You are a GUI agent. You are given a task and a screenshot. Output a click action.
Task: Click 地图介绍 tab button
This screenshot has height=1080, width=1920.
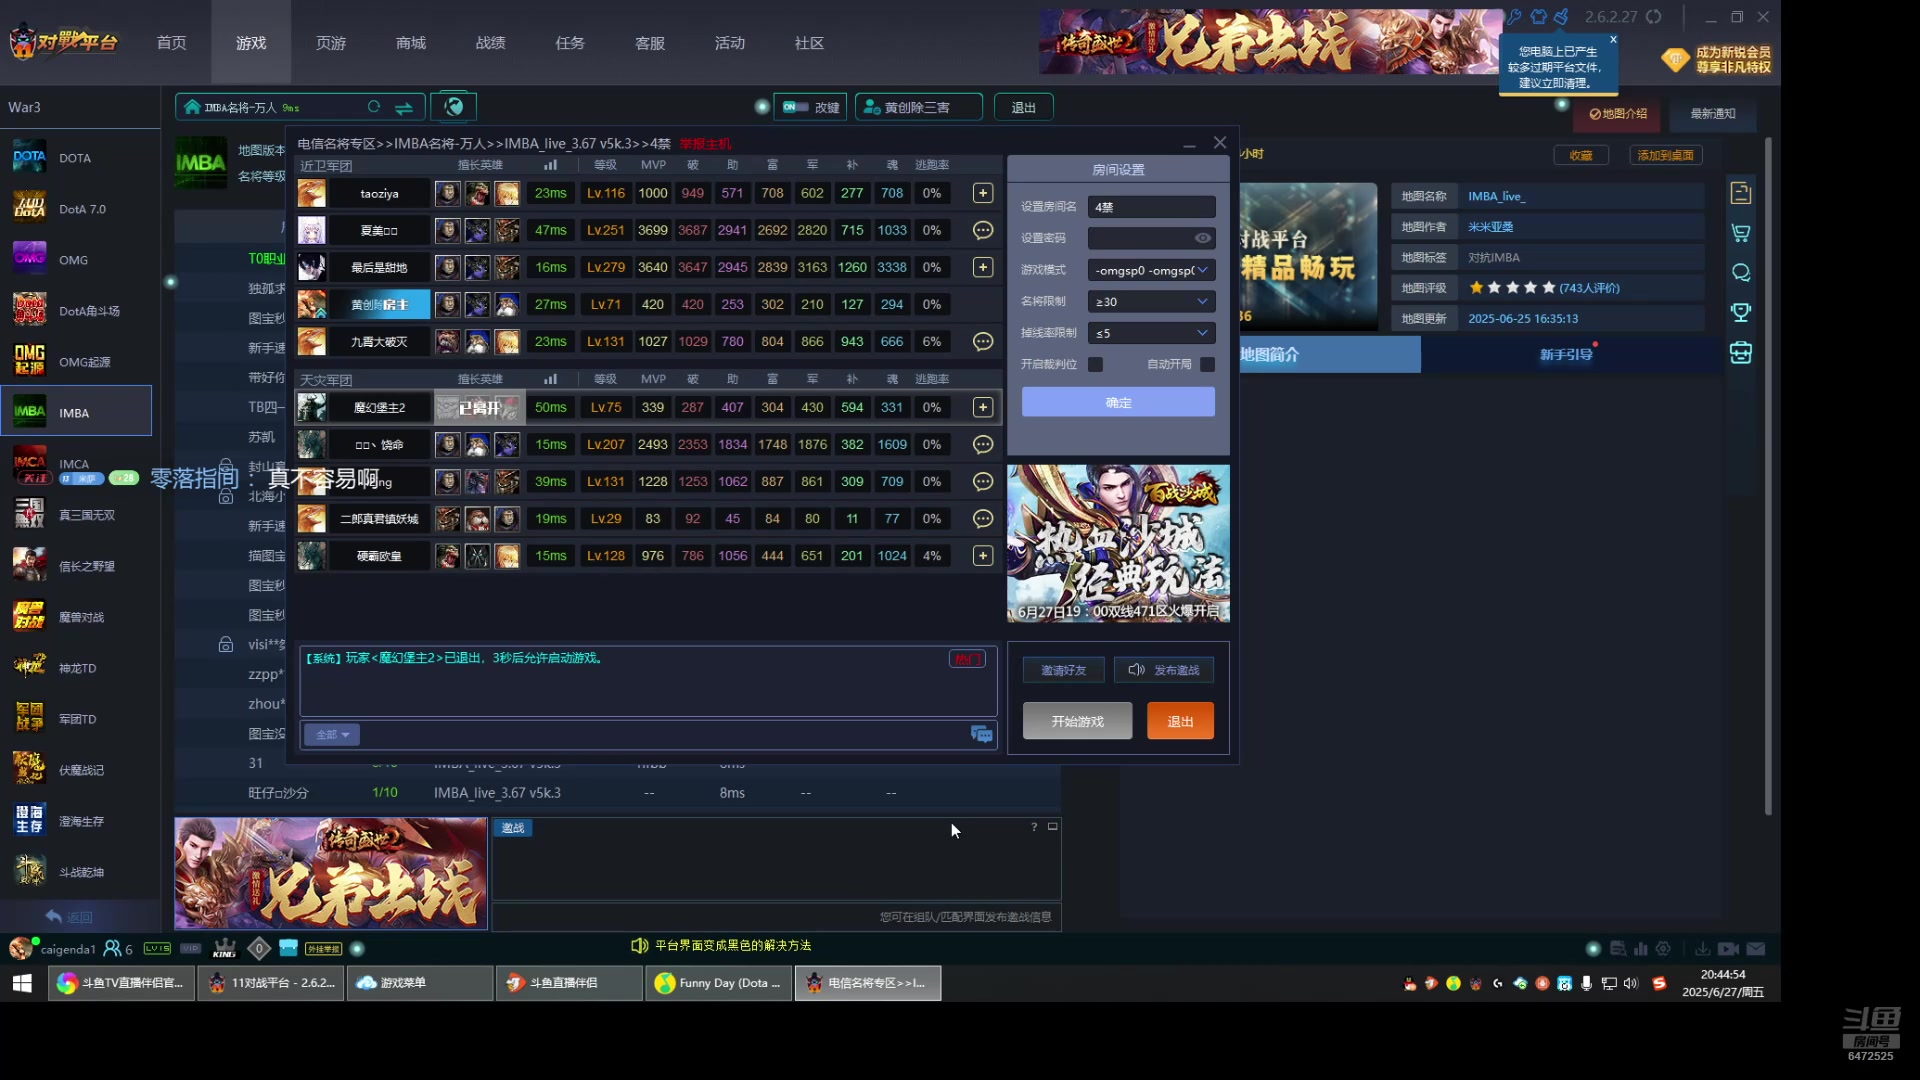coord(1618,114)
